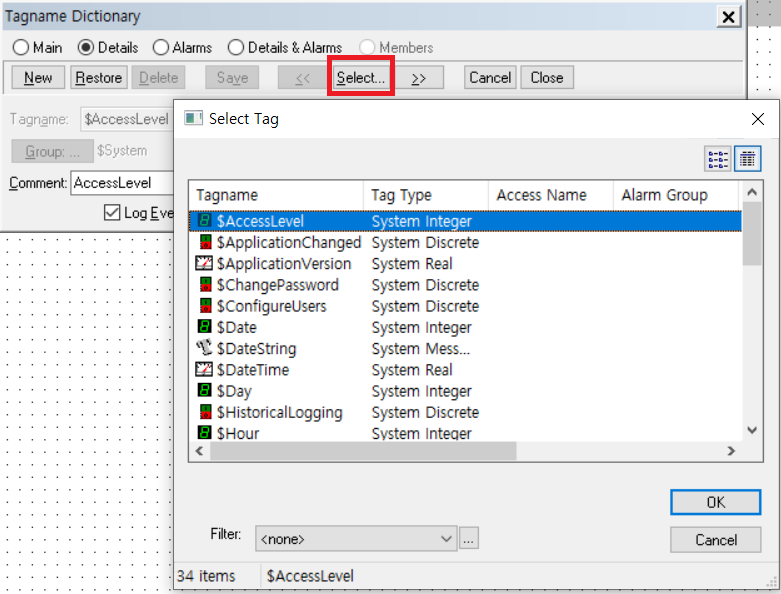The height and width of the screenshot is (594, 781).
Task: Open filter definition with the ellipsis button
Action: coord(469,539)
